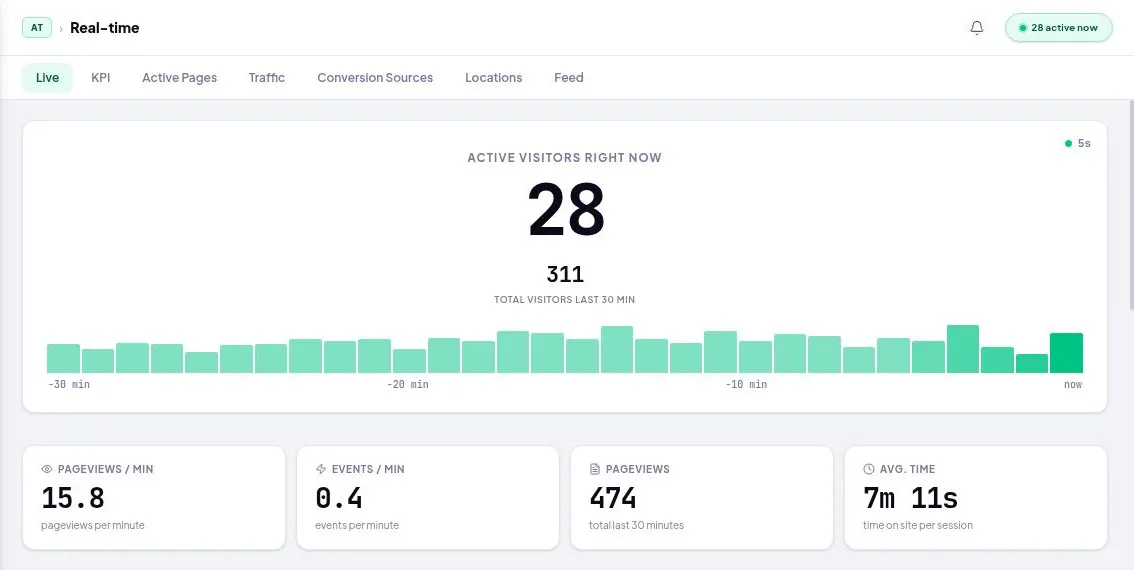The height and width of the screenshot is (570, 1134).
Task: Click the 28 active now pill
Action: pos(1058,27)
